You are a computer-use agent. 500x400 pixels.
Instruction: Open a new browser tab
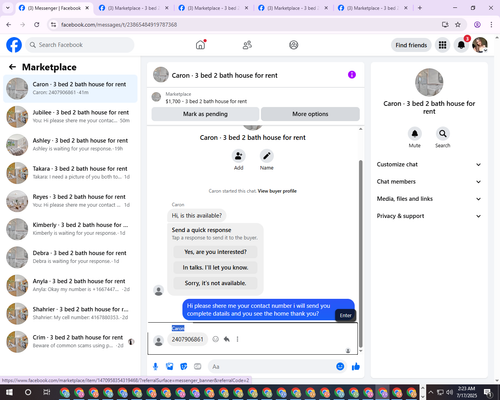[x=420, y=8]
